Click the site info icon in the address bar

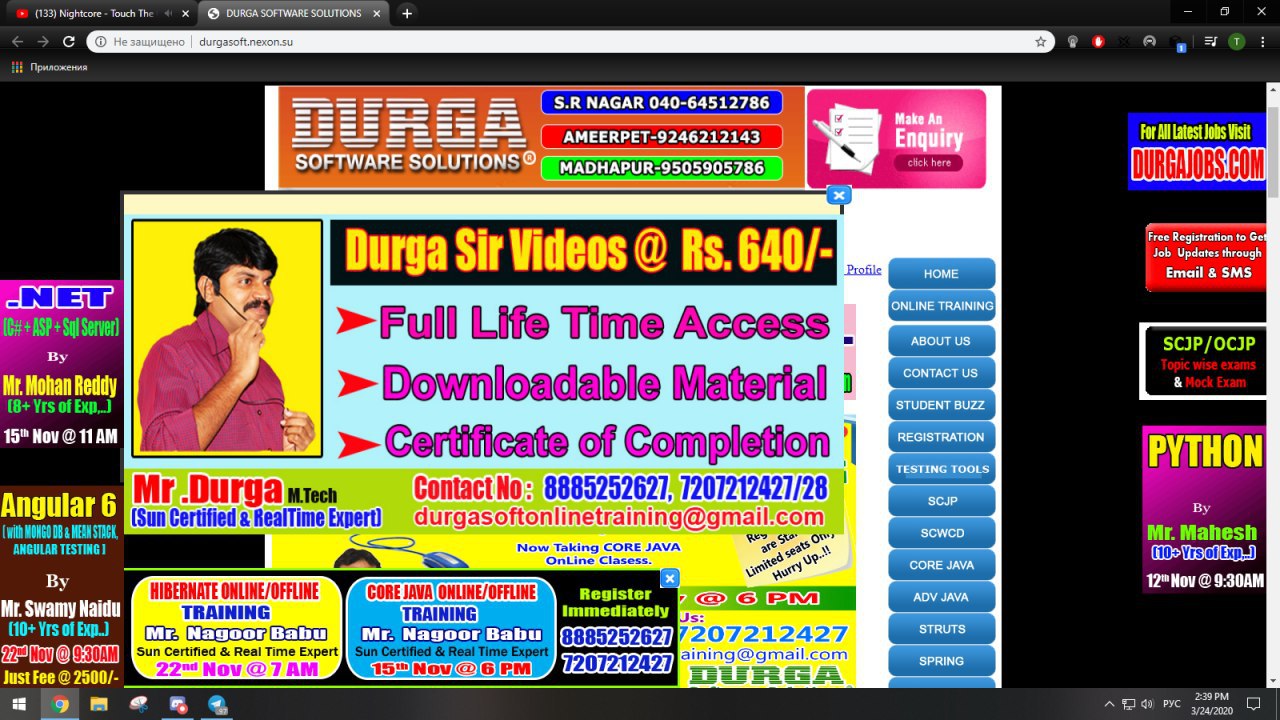pyautogui.click(x=101, y=42)
